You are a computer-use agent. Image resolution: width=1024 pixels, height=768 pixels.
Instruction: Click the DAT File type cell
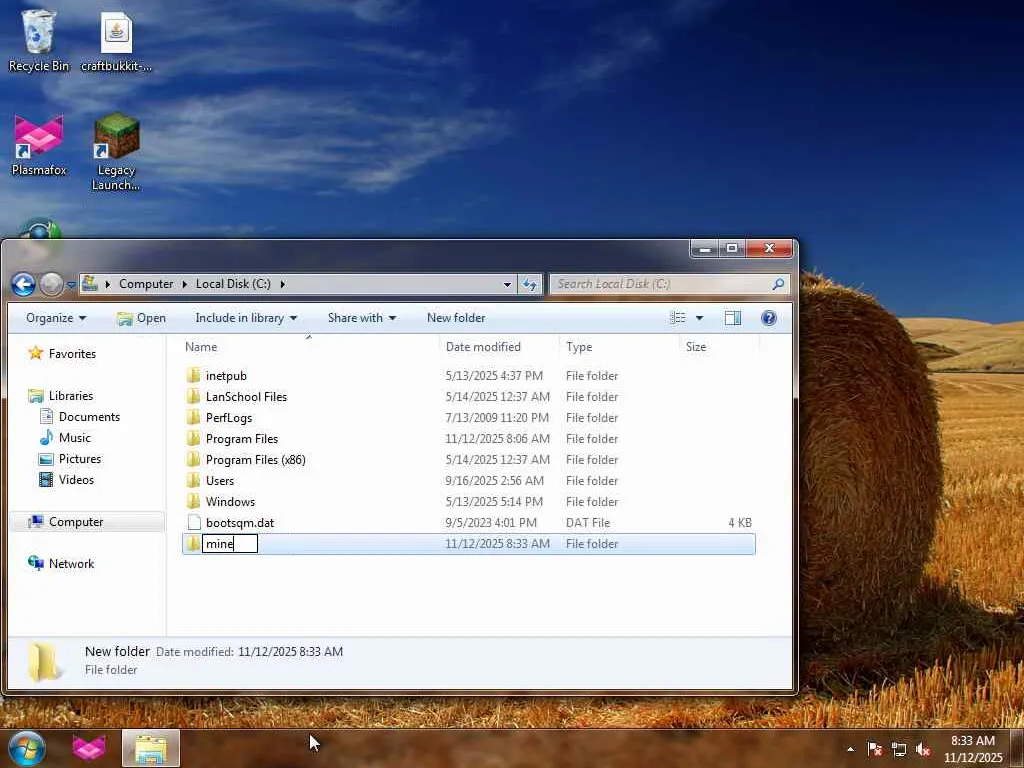coord(588,522)
